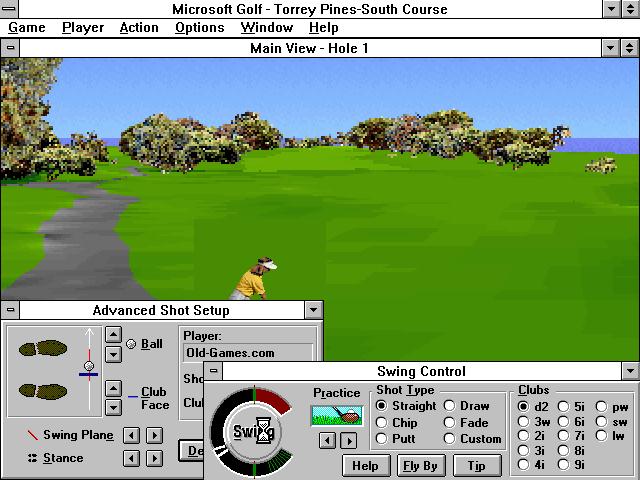
Task: Open Advanced Shot Setup control menu box
Action: click(10, 310)
